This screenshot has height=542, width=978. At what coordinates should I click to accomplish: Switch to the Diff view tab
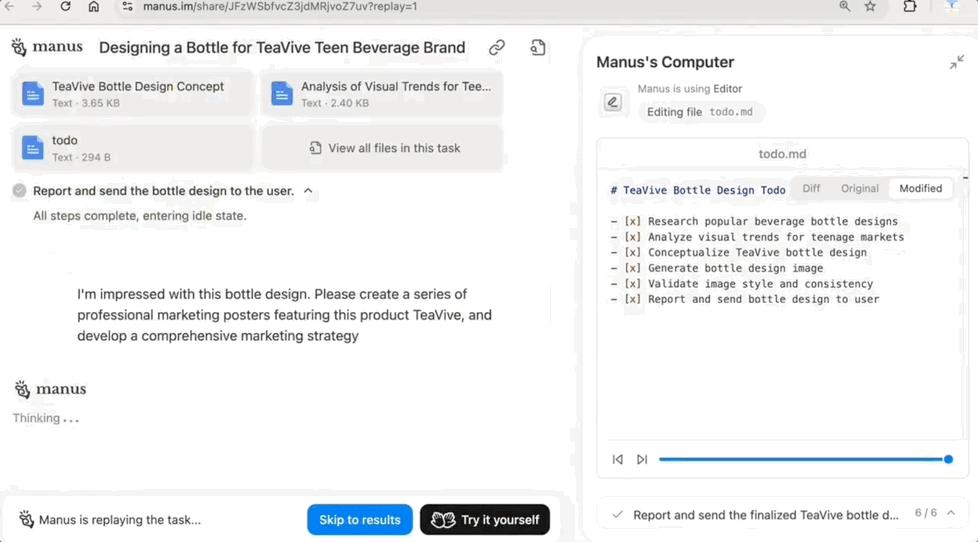[x=811, y=188]
